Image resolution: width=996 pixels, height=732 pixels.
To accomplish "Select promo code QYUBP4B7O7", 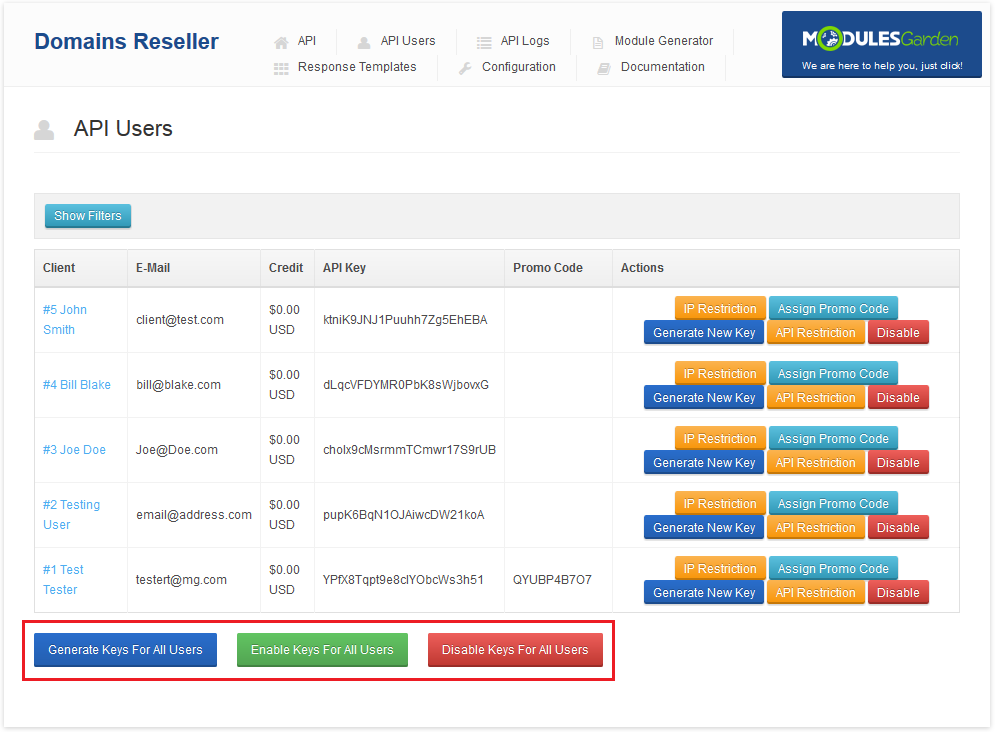I will coord(552,580).
